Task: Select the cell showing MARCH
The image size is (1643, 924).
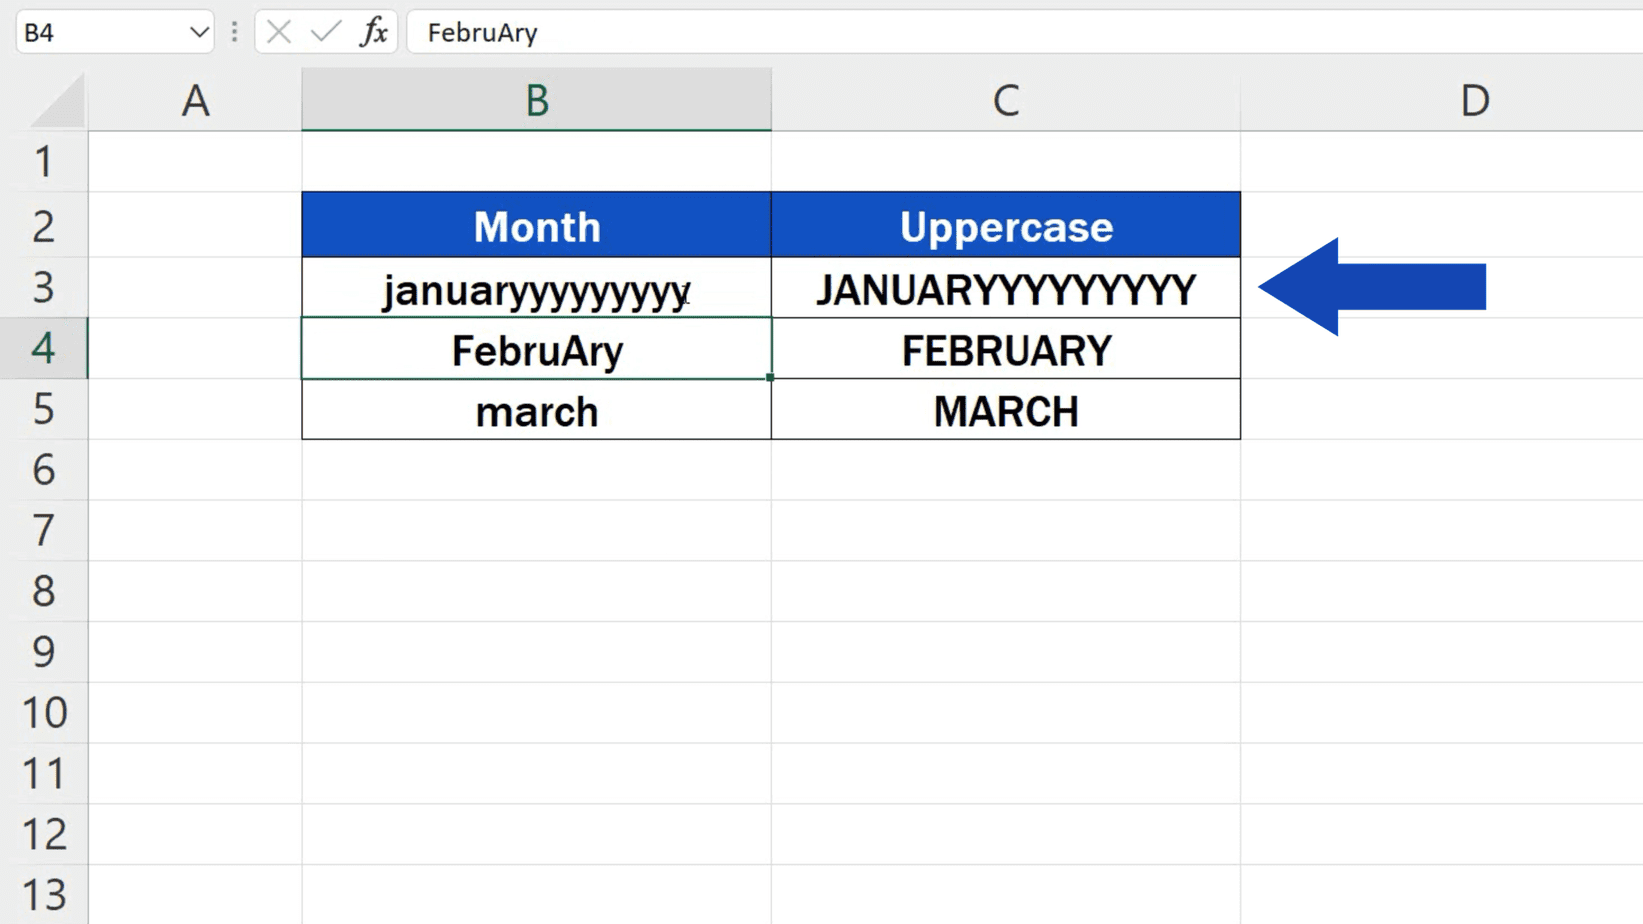Action: pos(1005,410)
